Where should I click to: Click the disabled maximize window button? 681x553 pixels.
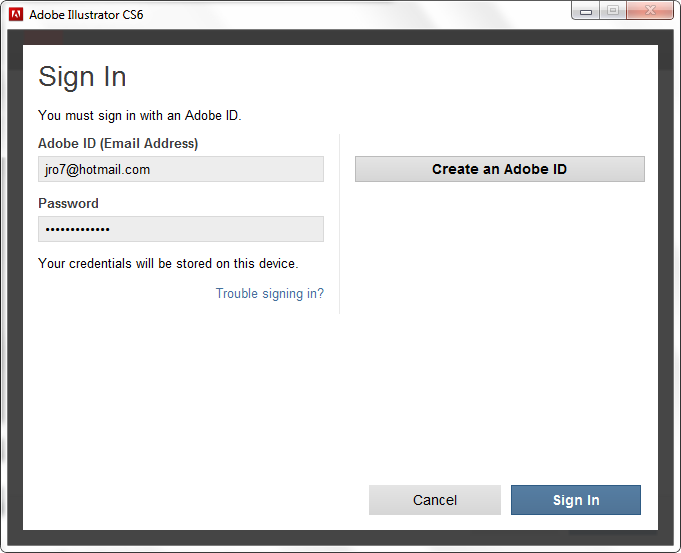click(612, 11)
